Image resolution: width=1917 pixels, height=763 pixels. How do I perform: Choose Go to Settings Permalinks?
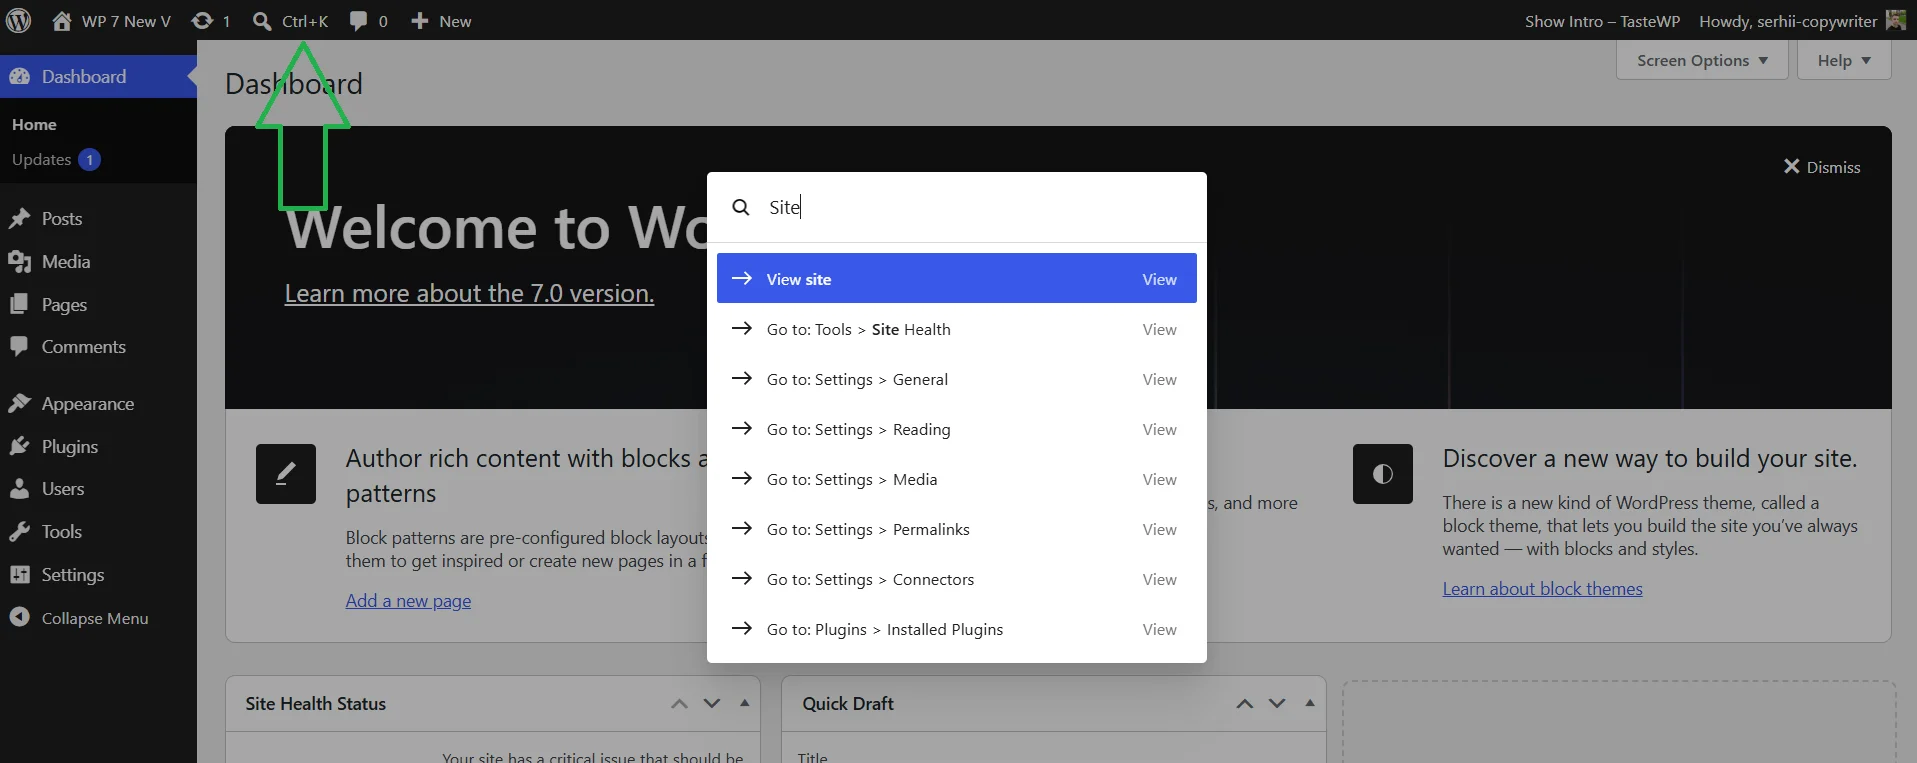coord(957,529)
